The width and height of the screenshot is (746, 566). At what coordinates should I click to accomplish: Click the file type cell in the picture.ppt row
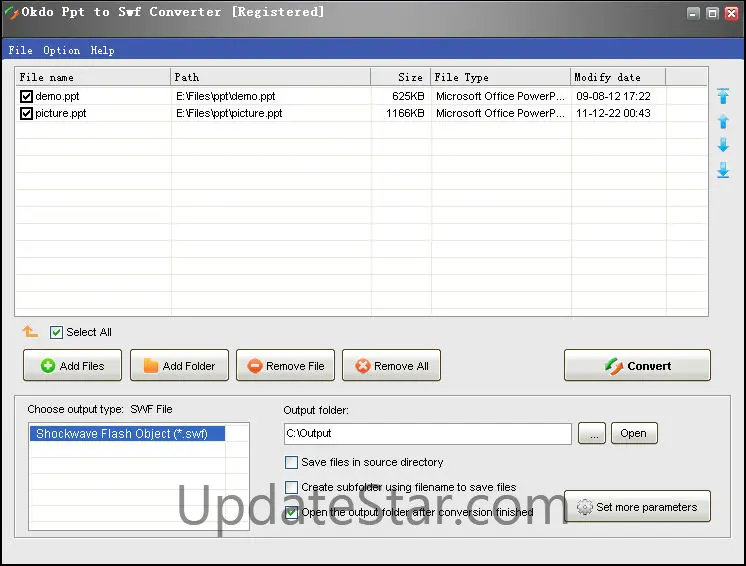point(501,114)
